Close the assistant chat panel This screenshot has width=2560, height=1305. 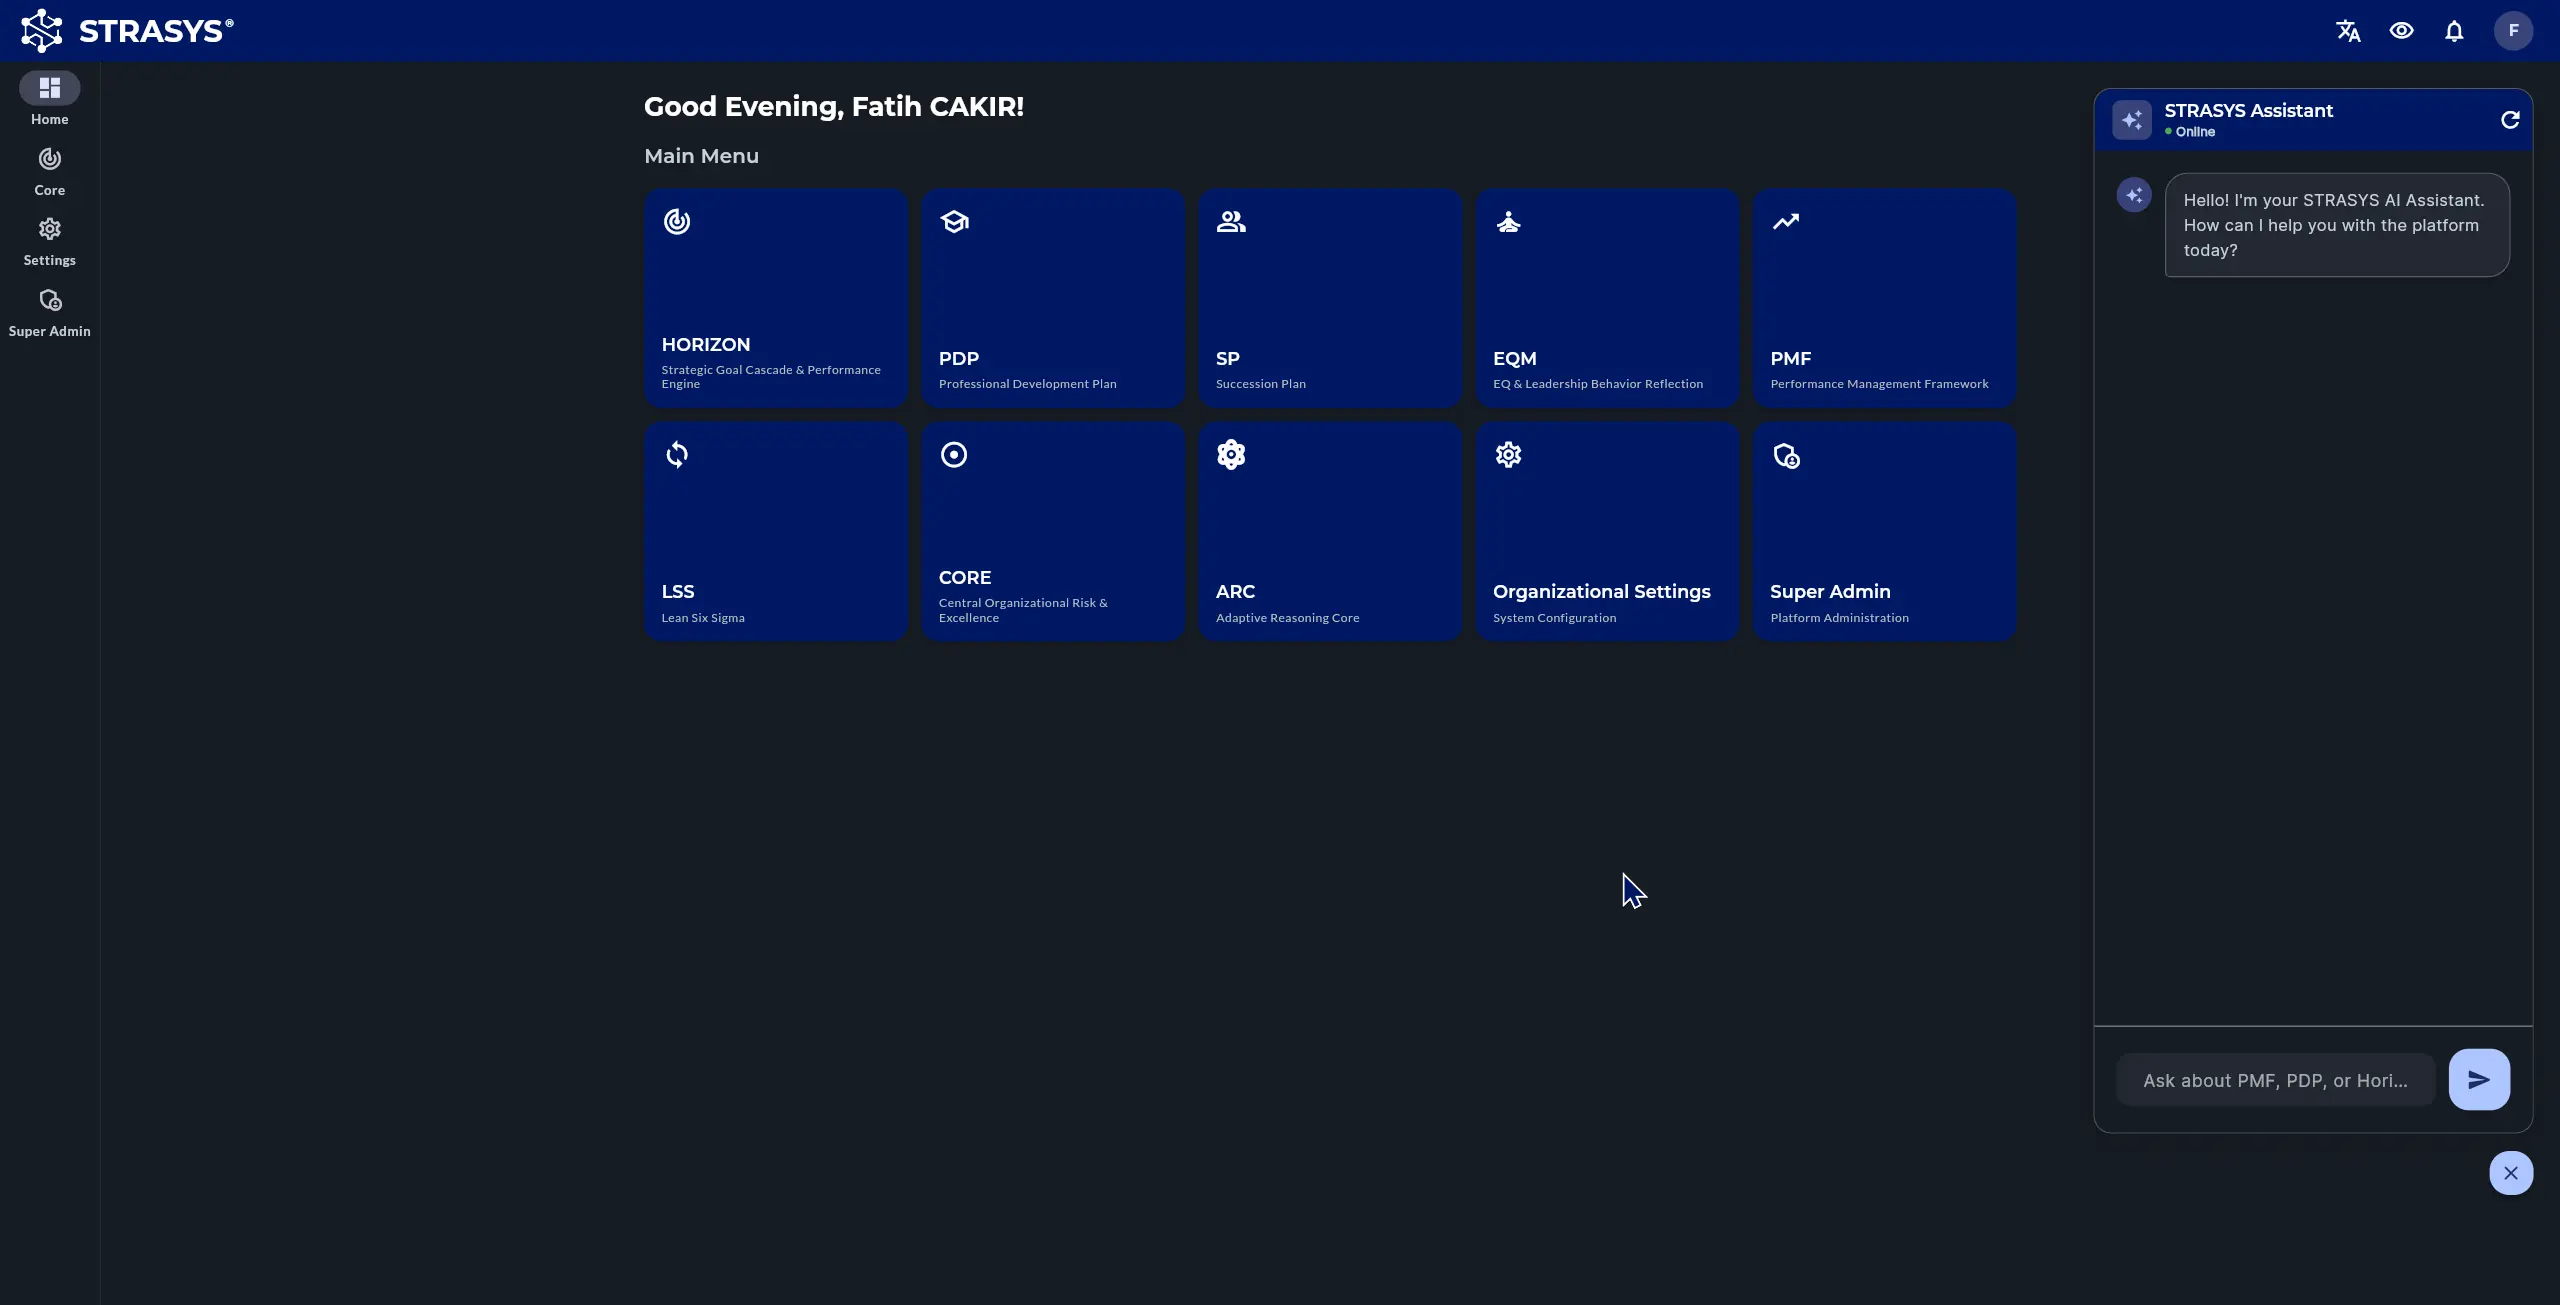tap(2511, 1173)
